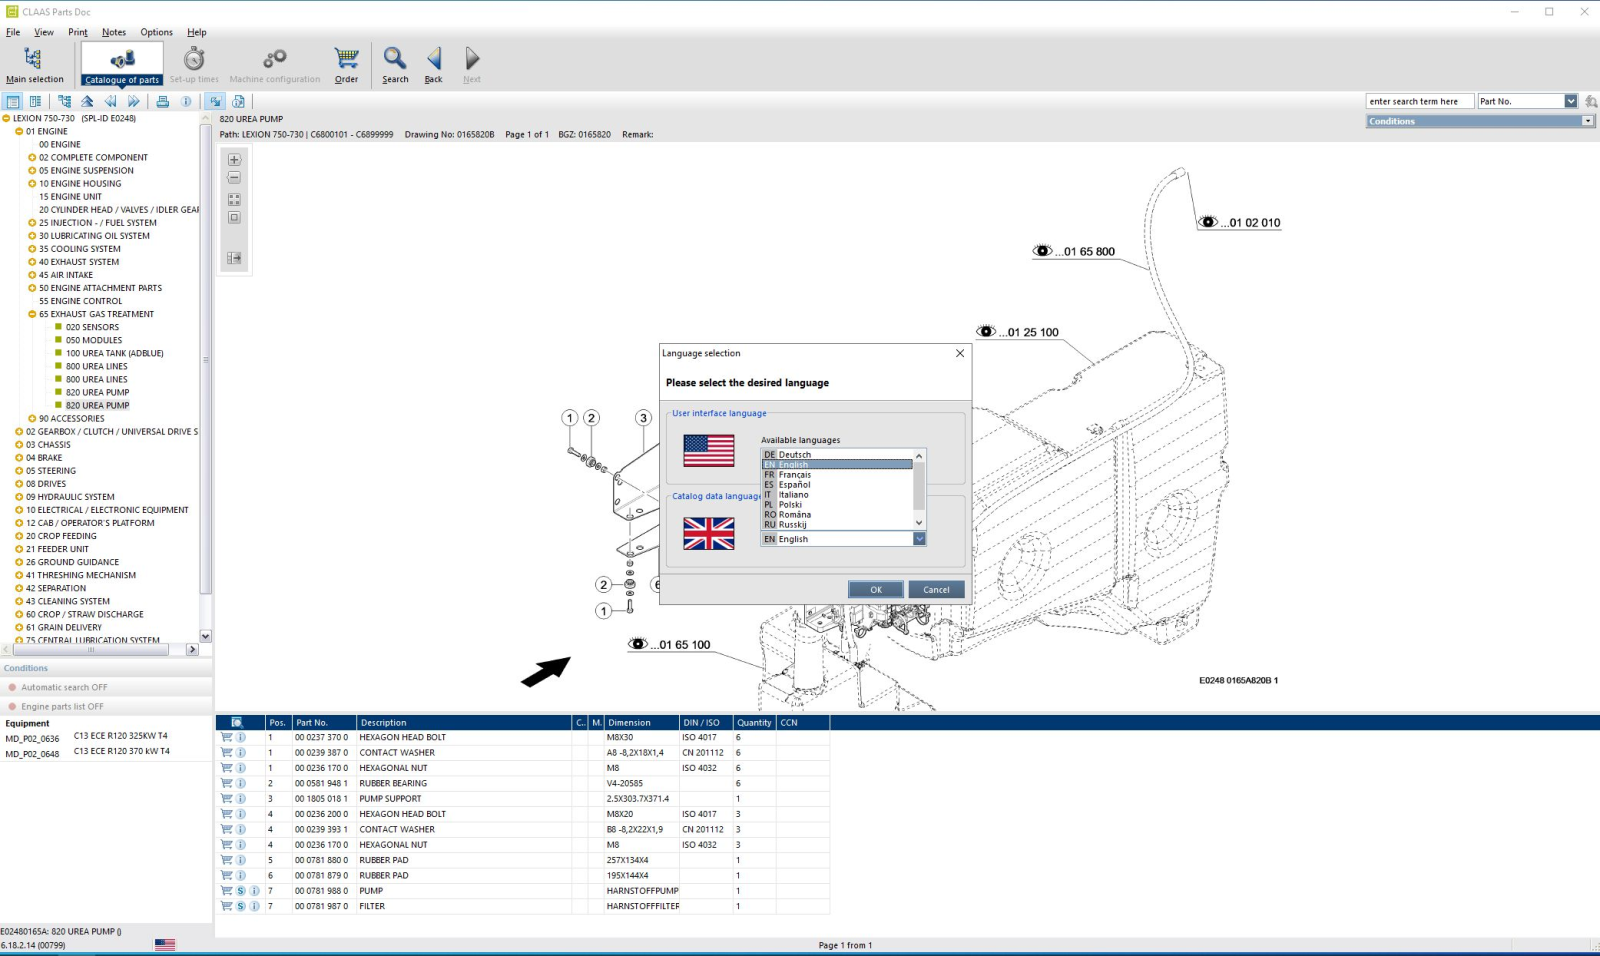Click Description column header in parts table
This screenshot has width=1600, height=956.
tap(464, 722)
